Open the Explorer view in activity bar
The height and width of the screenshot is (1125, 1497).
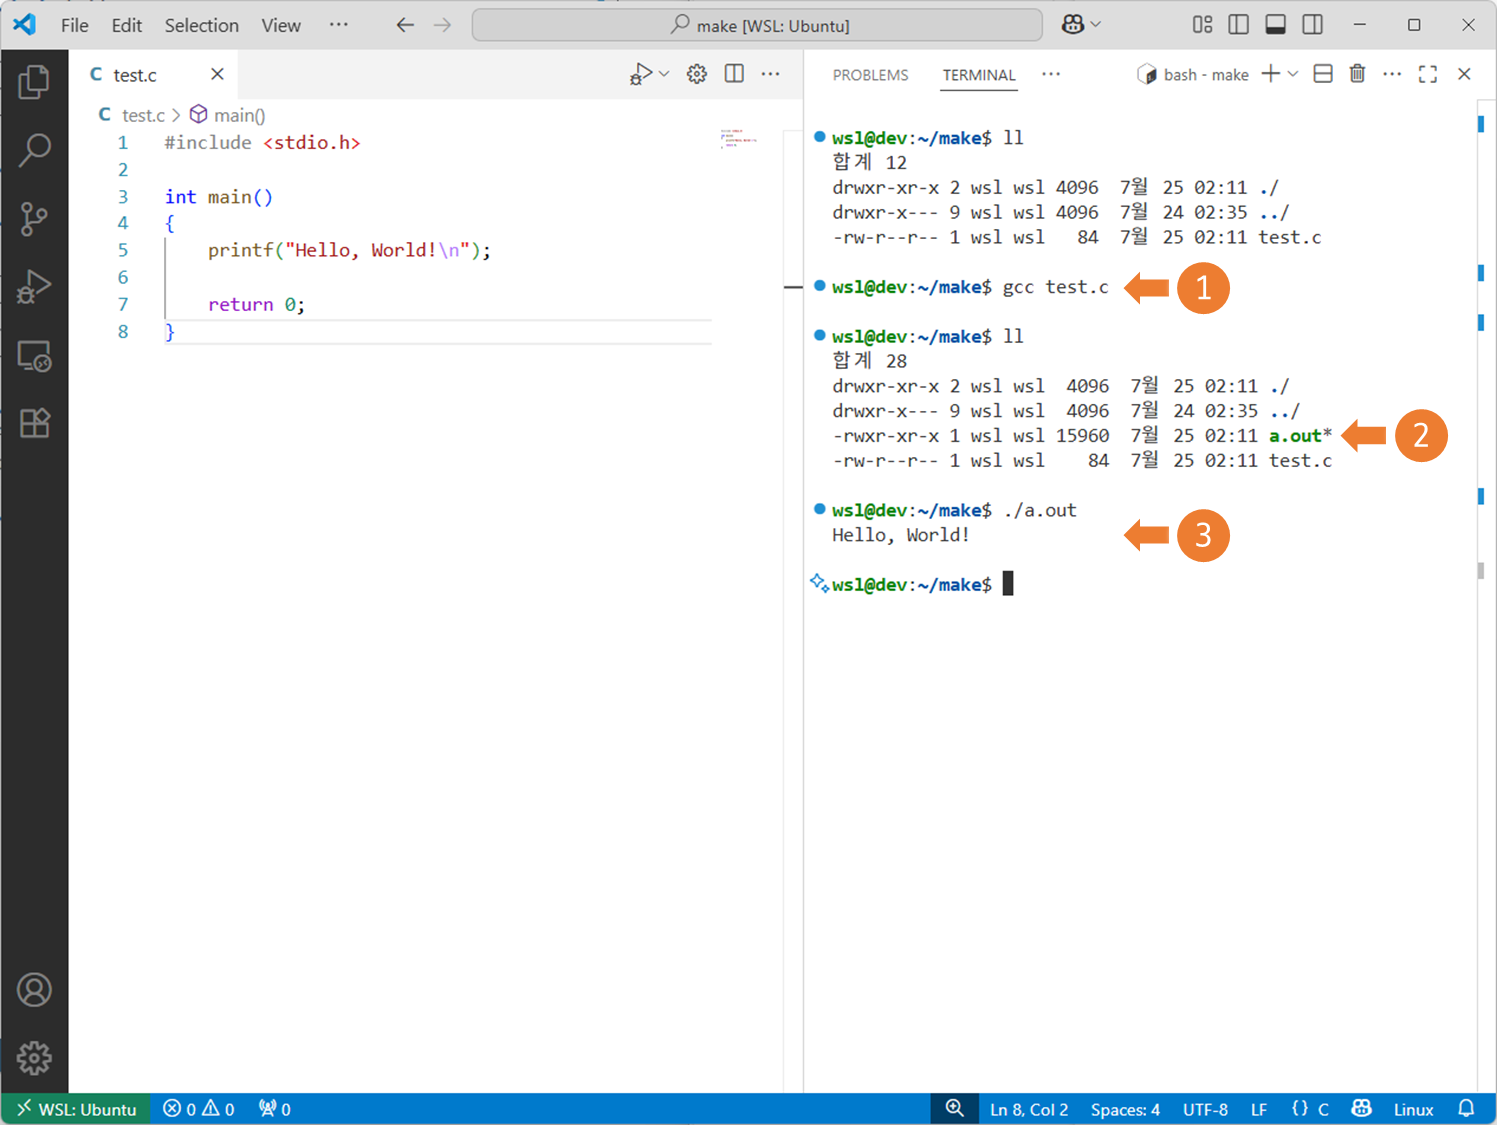point(34,82)
